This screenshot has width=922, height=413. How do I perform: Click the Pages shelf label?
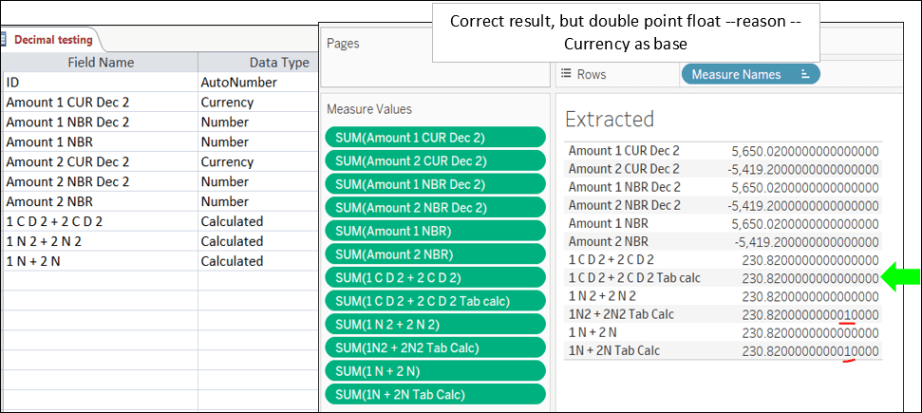click(343, 43)
